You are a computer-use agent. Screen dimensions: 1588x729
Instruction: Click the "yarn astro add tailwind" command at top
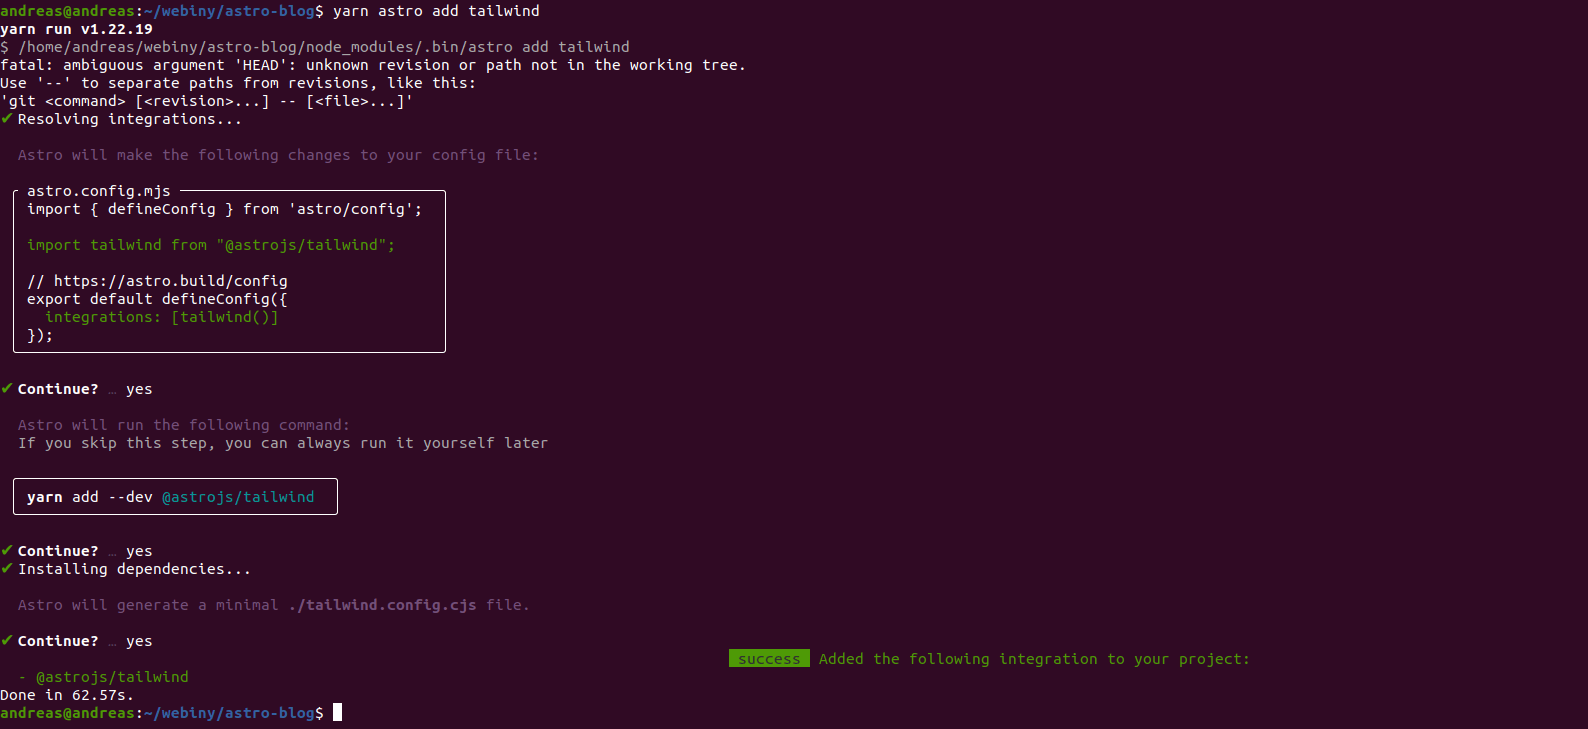click(x=436, y=11)
